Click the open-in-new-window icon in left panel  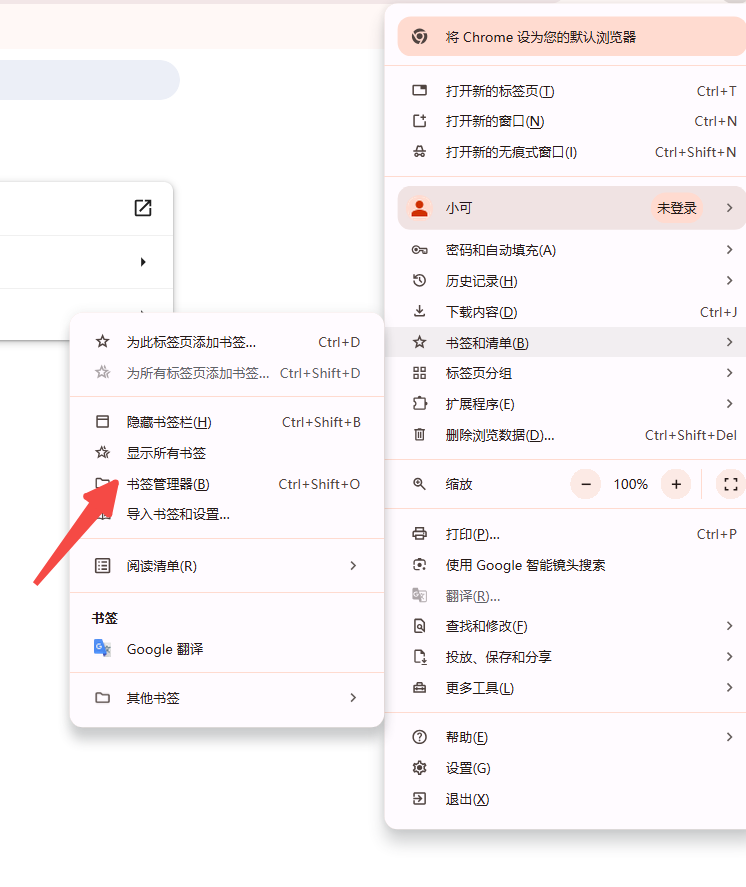[x=143, y=208]
